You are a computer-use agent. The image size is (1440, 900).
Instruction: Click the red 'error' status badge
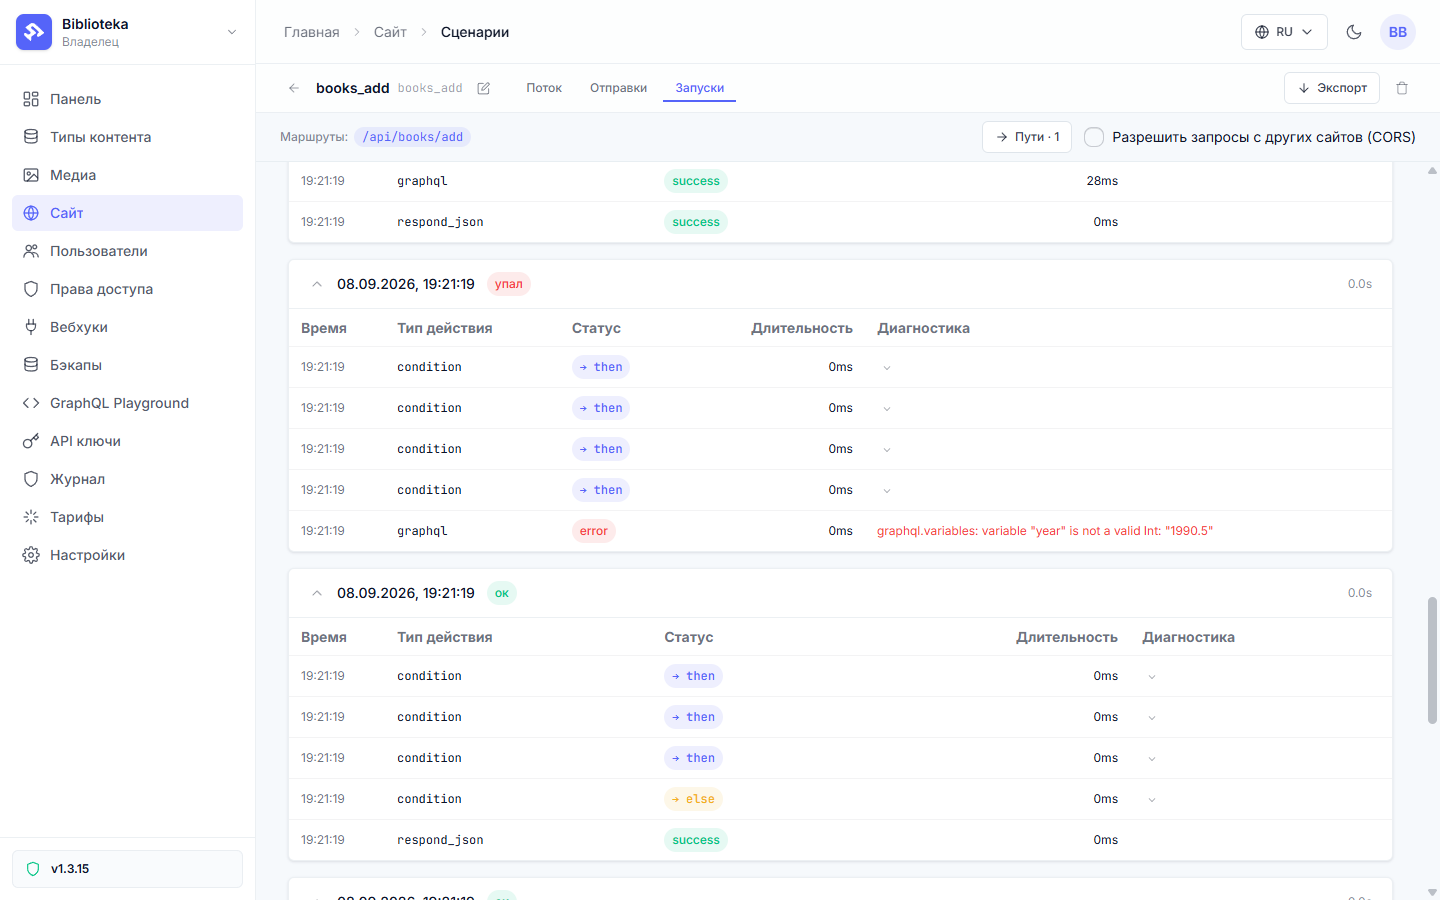point(594,531)
